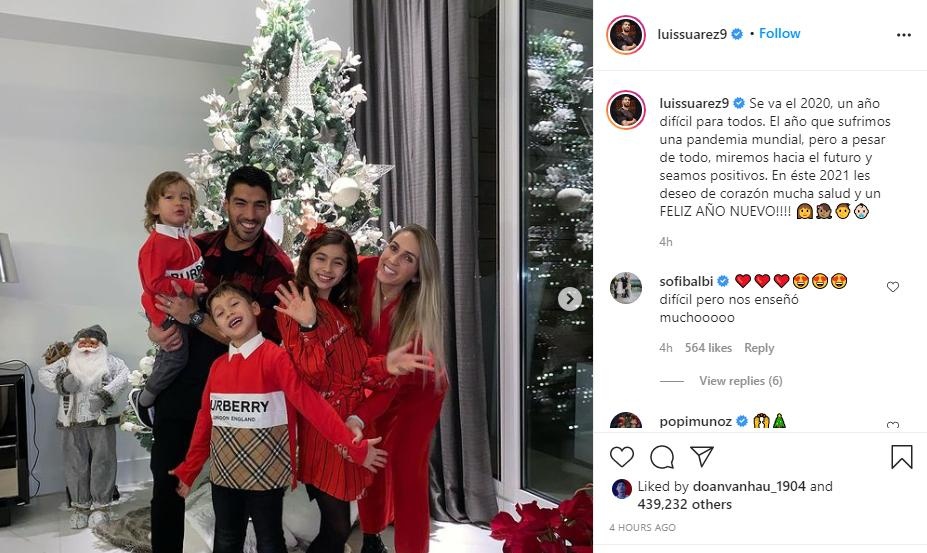Visit the sofibalbi profile username
Screen dimensions: 927x553
[686, 281]
